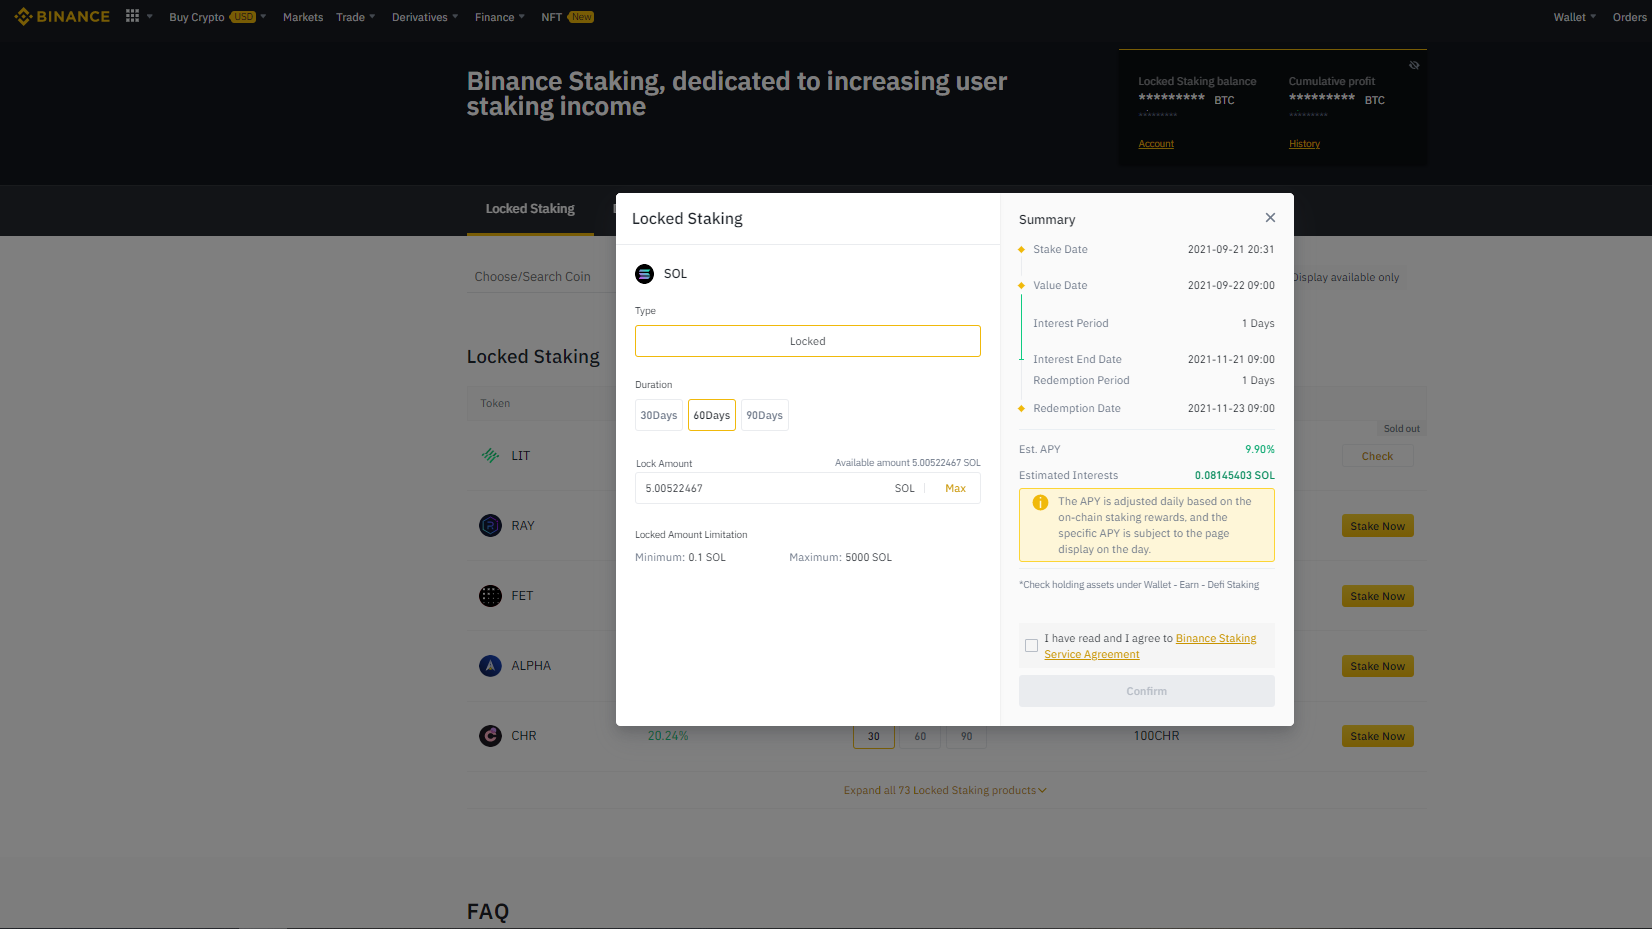Click the SOL coin icon in dialog
Image resolution: width=1652 pixels, height=929 pixels.
pyautogui.click(x=645, y=274)
